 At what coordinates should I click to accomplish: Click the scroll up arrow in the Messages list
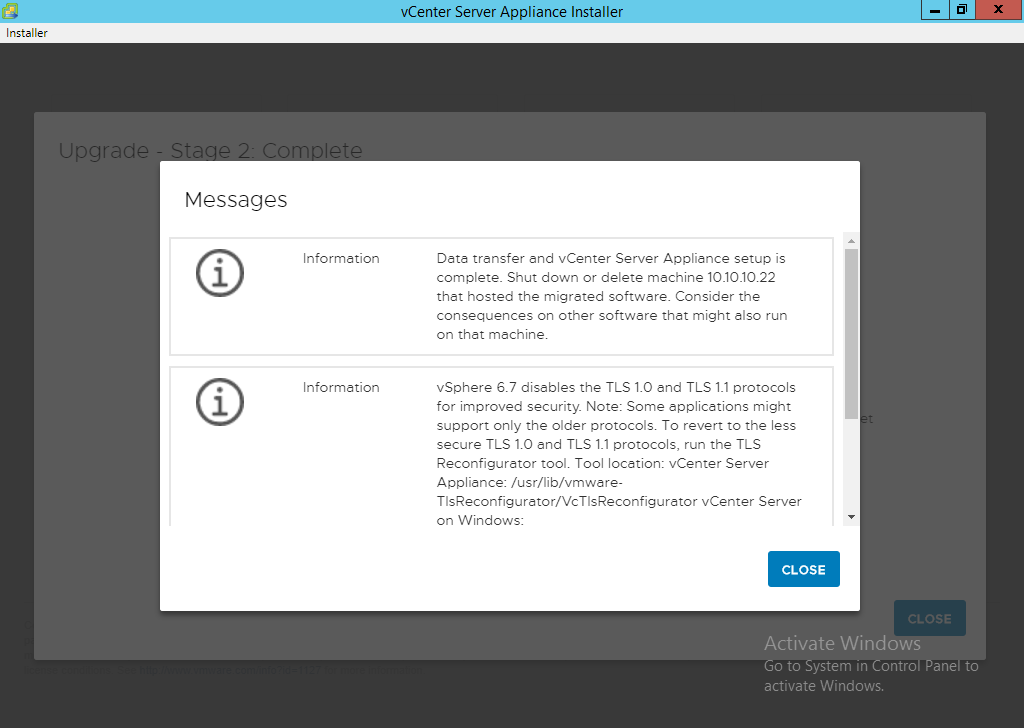pos(851,241)
